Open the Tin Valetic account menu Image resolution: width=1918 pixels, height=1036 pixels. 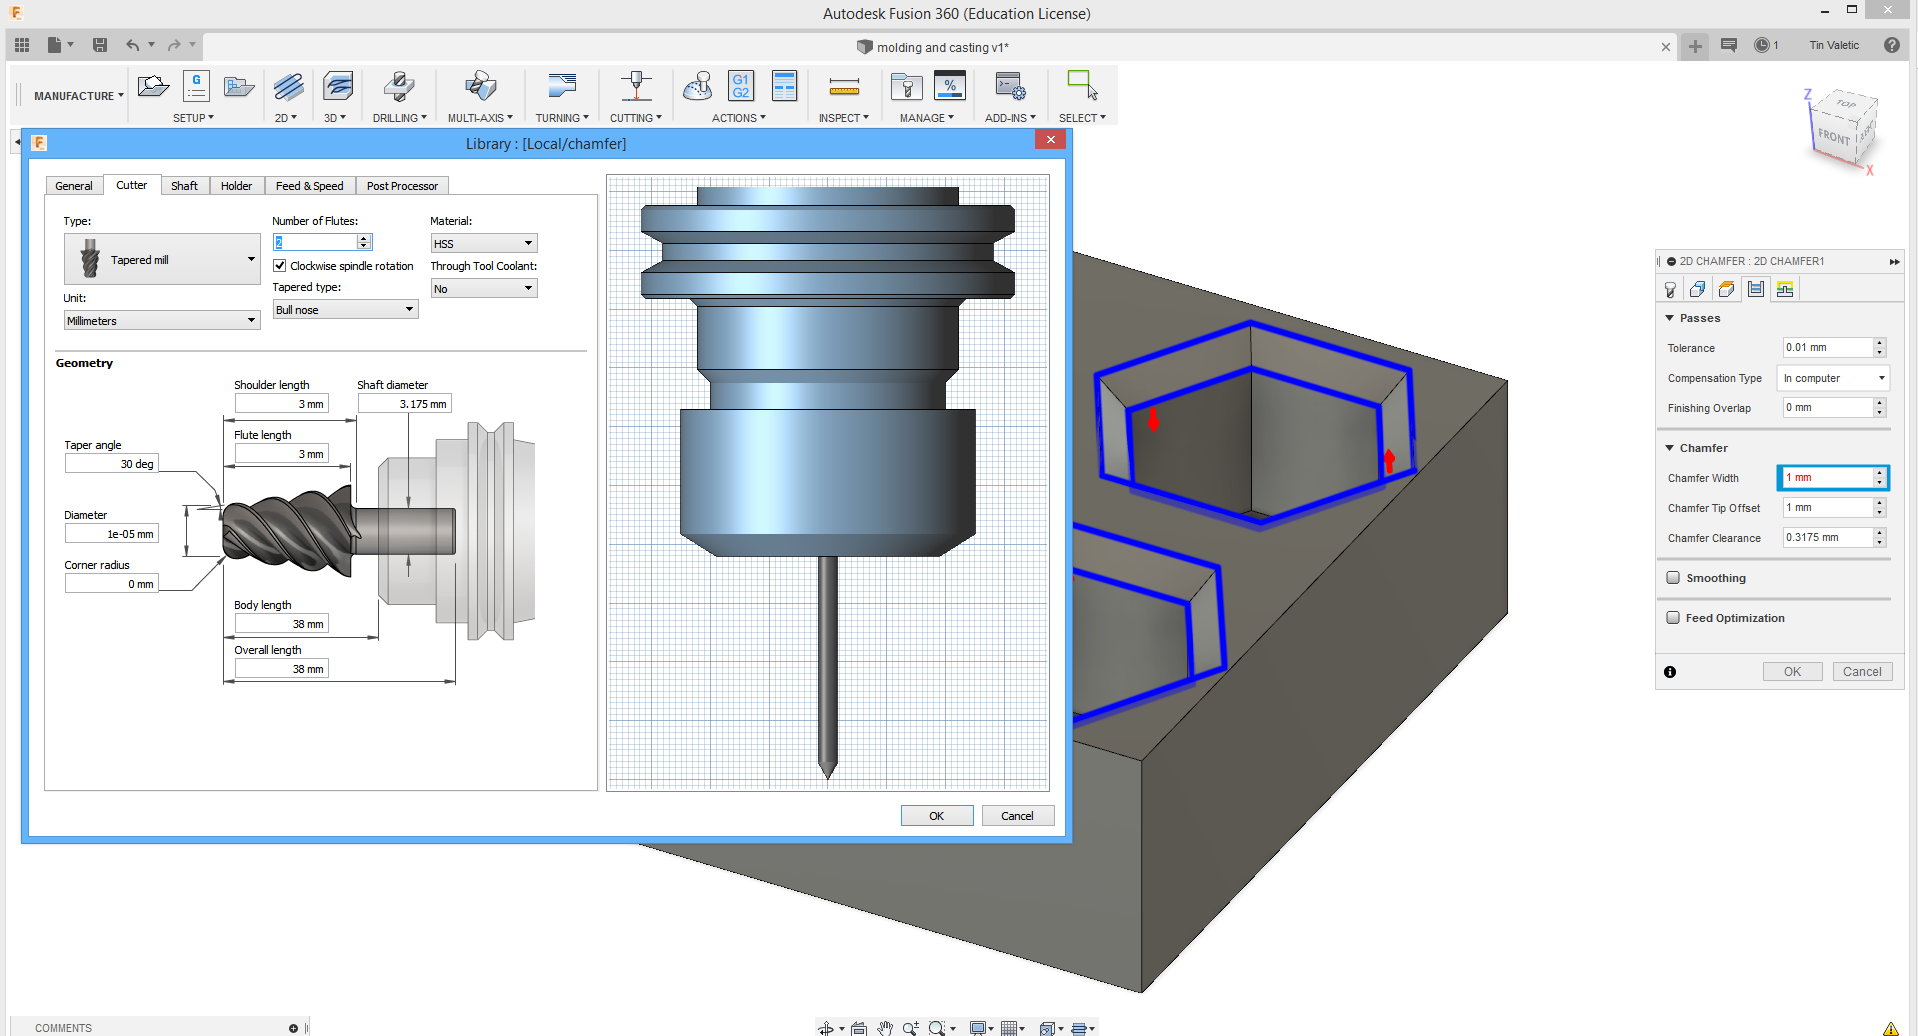(1834, 45)
